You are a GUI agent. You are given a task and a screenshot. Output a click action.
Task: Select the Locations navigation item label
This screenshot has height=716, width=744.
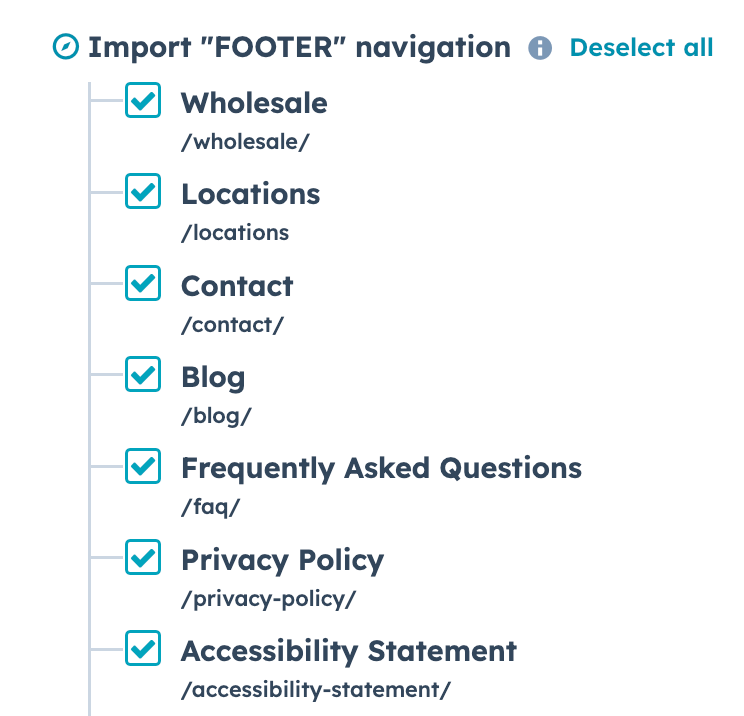click(250, 194)
